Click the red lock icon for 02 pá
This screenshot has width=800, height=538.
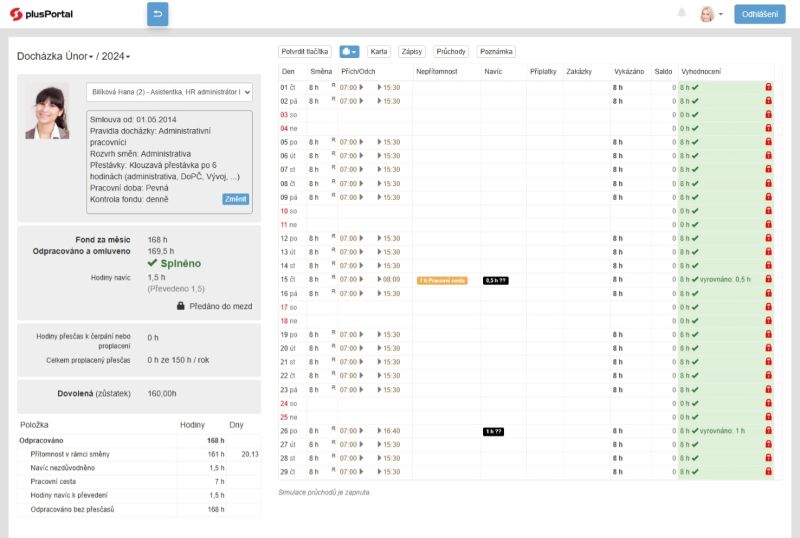coord(768,101)
